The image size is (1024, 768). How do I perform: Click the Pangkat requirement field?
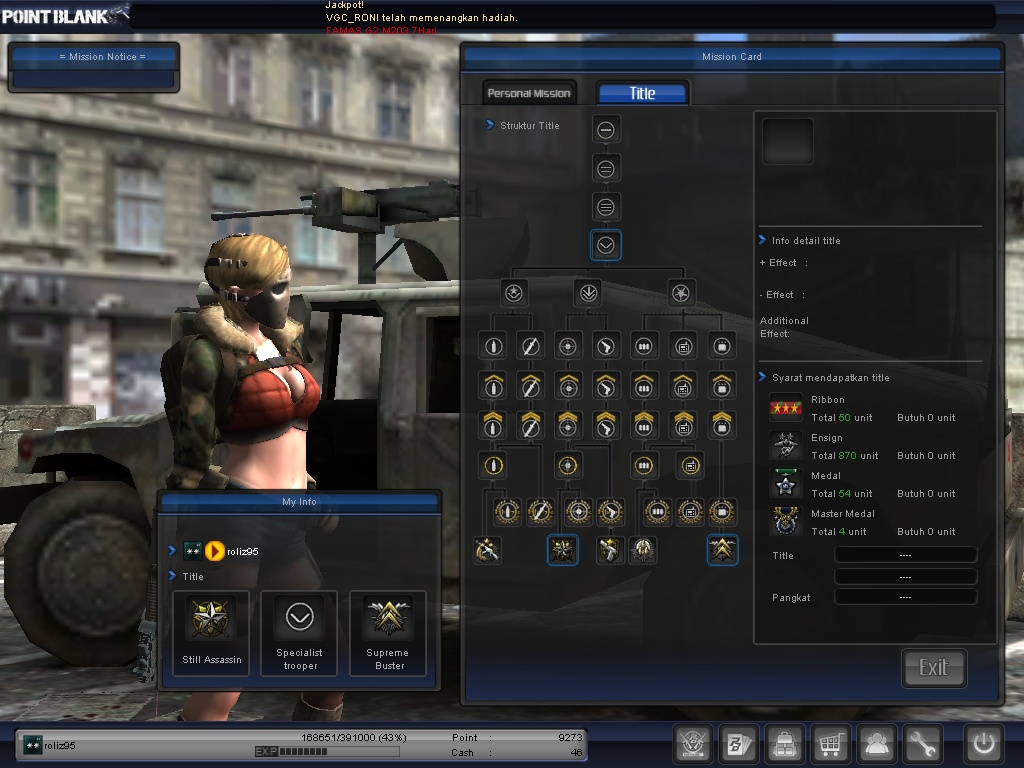pos(905,597)
